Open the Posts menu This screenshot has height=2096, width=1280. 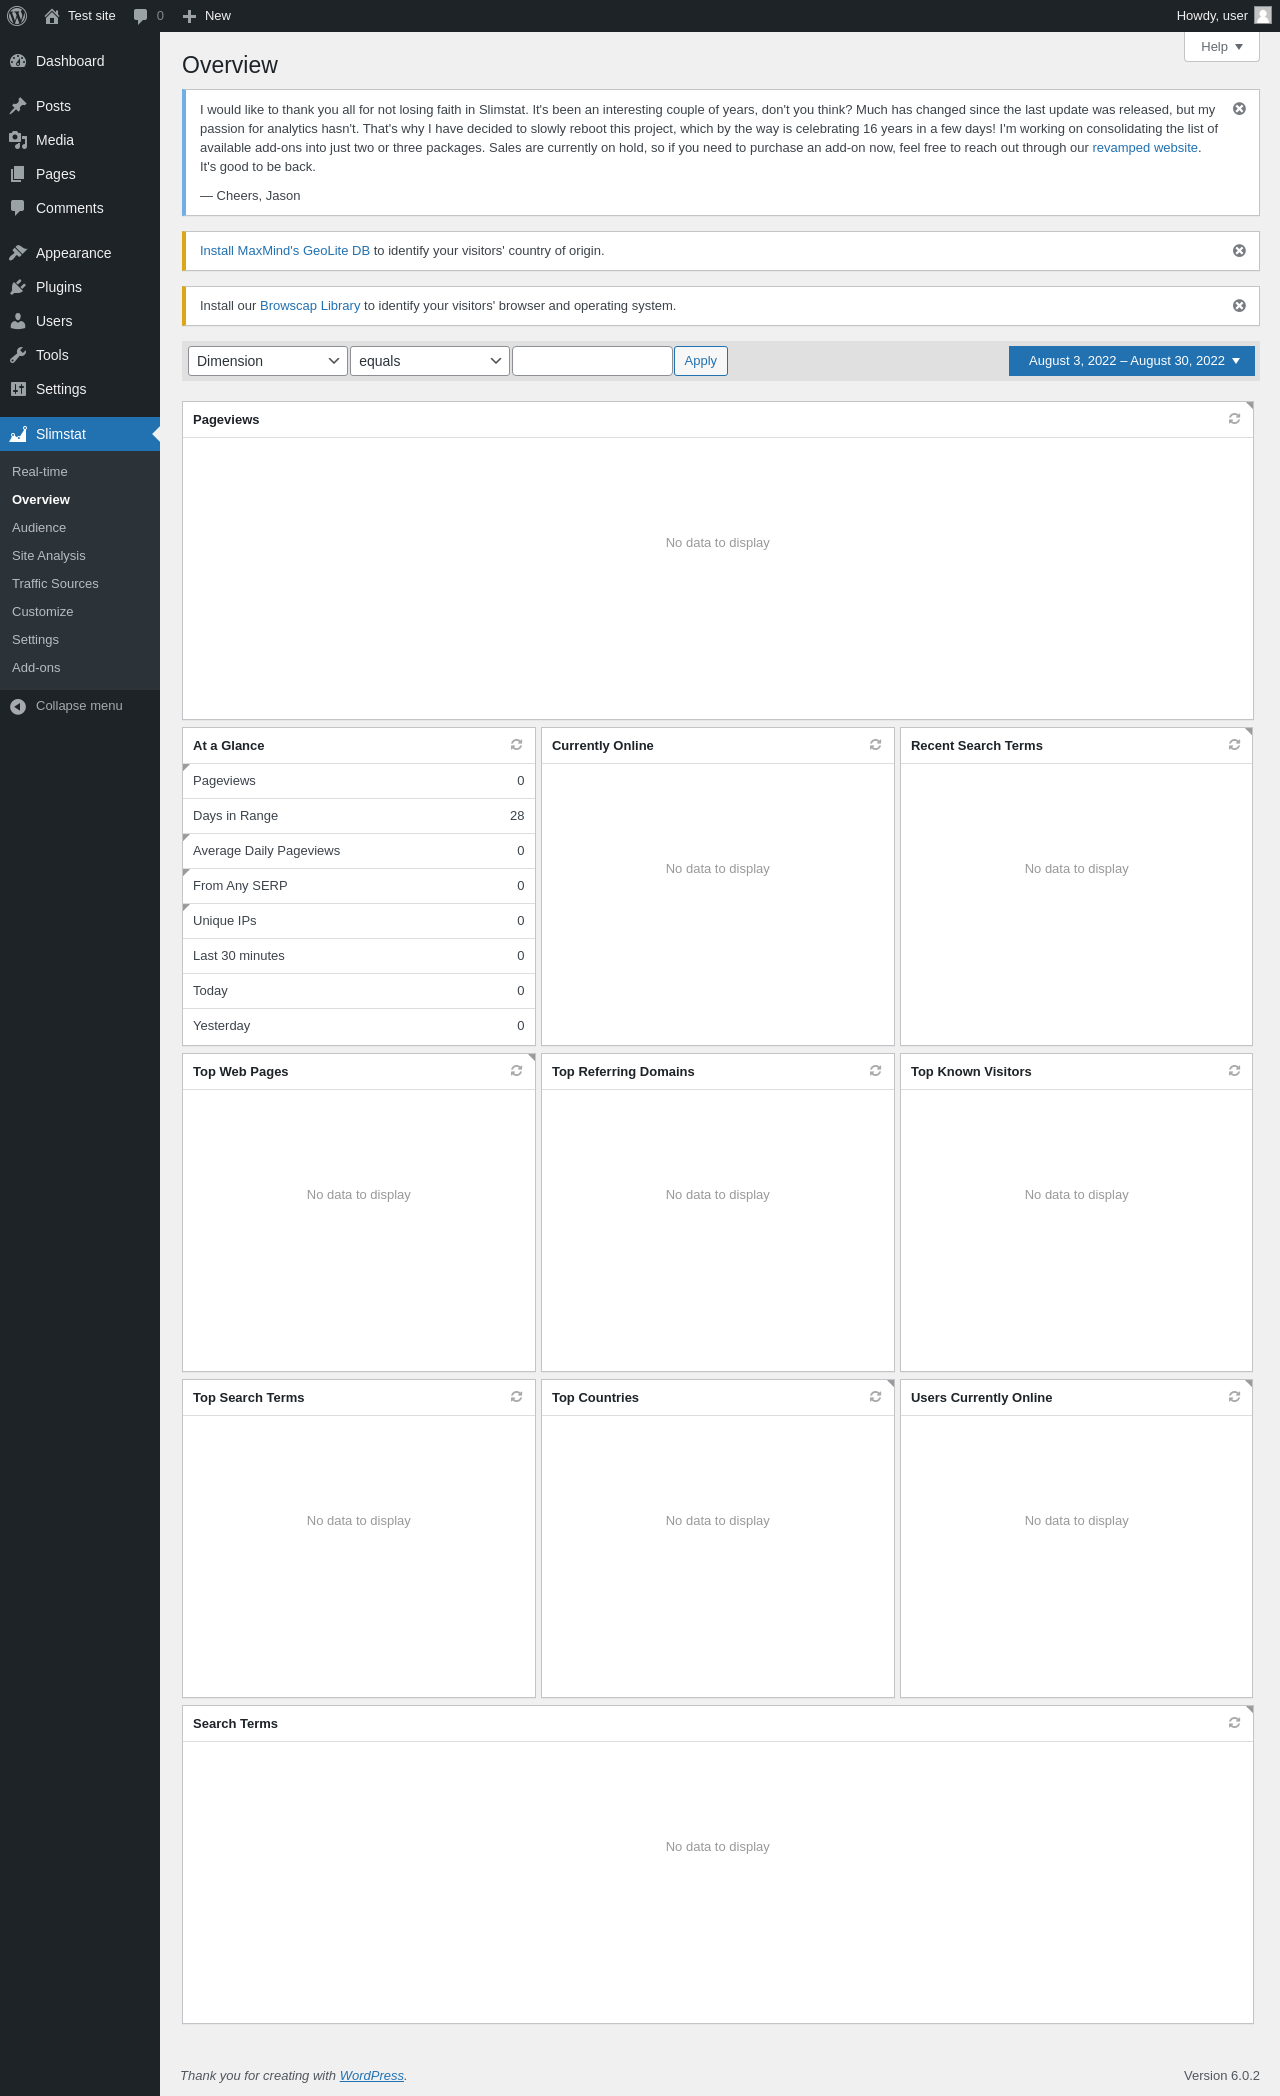click(80, 106)
